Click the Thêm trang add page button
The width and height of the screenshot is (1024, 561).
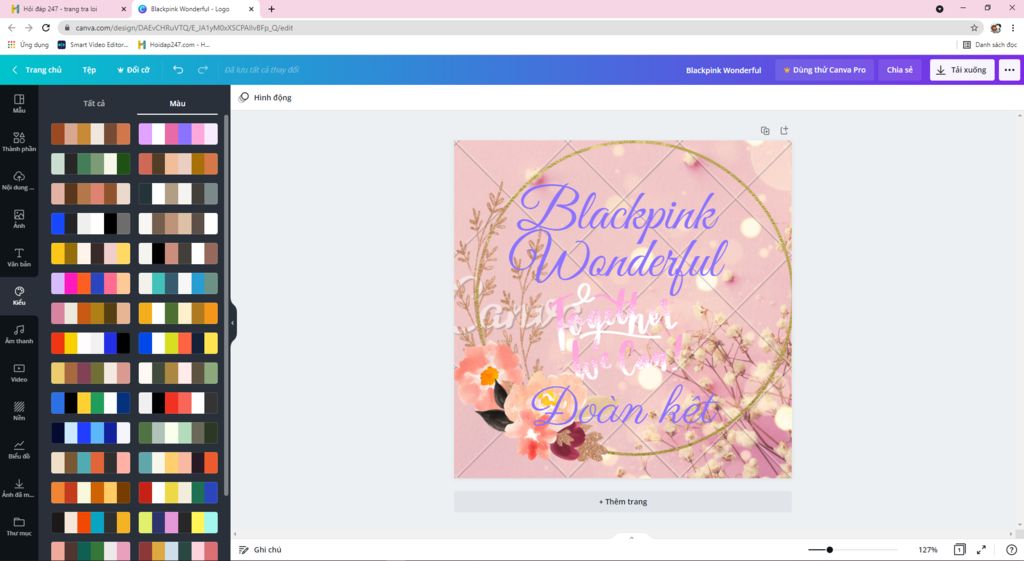pos(622,502)
